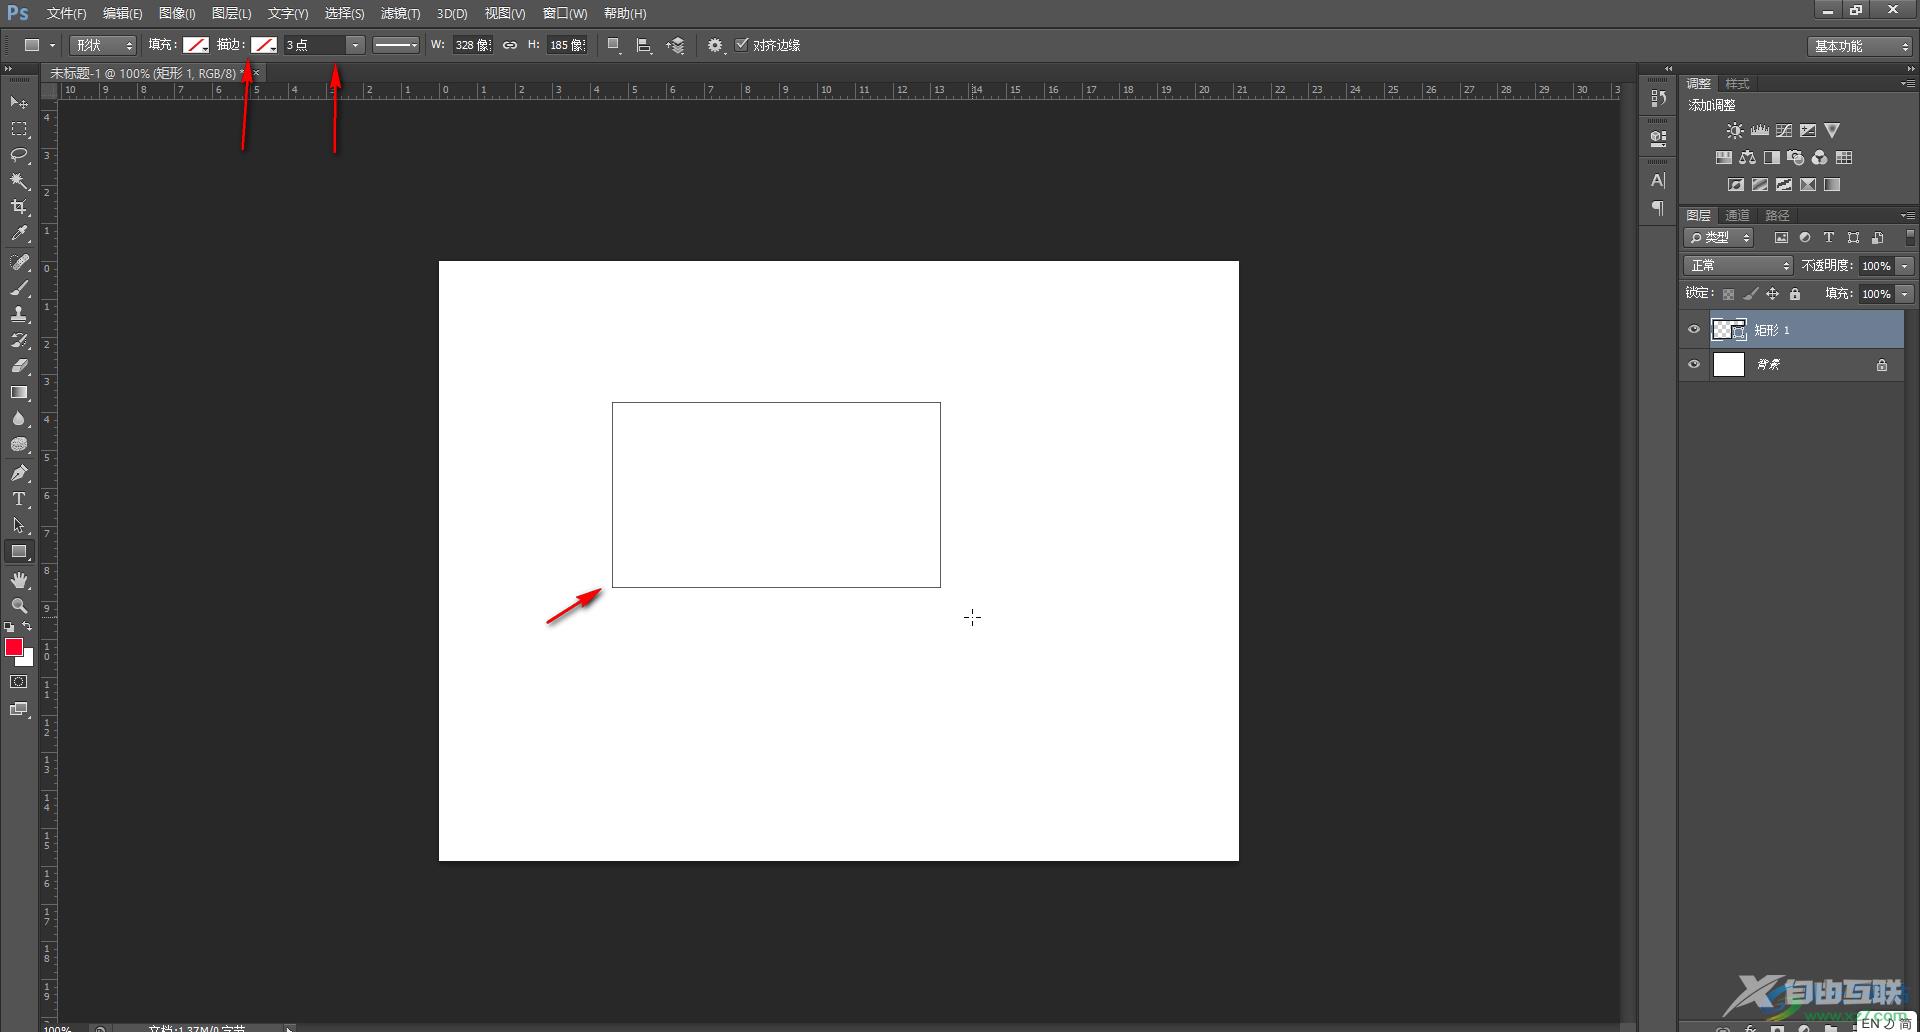Select the Lasso tool

click(x=19, y=155)
